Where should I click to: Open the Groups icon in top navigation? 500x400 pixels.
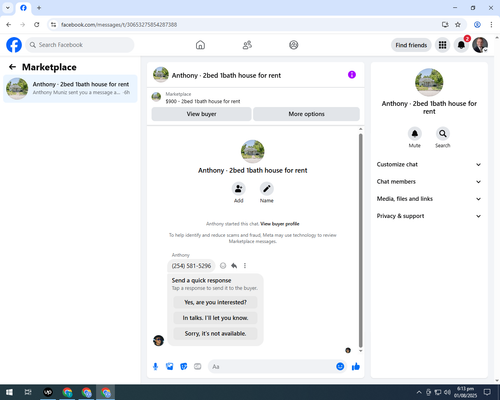[294, 45]
